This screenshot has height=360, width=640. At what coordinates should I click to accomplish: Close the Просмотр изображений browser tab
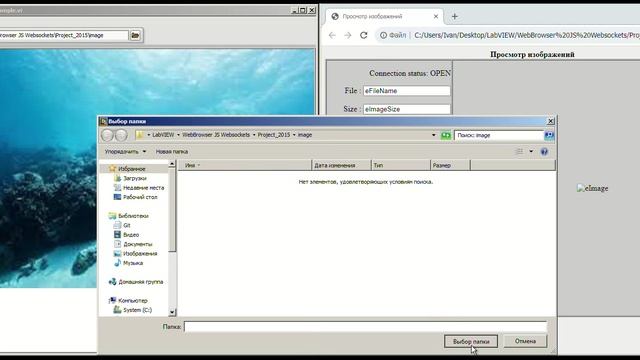coord(436,16)
